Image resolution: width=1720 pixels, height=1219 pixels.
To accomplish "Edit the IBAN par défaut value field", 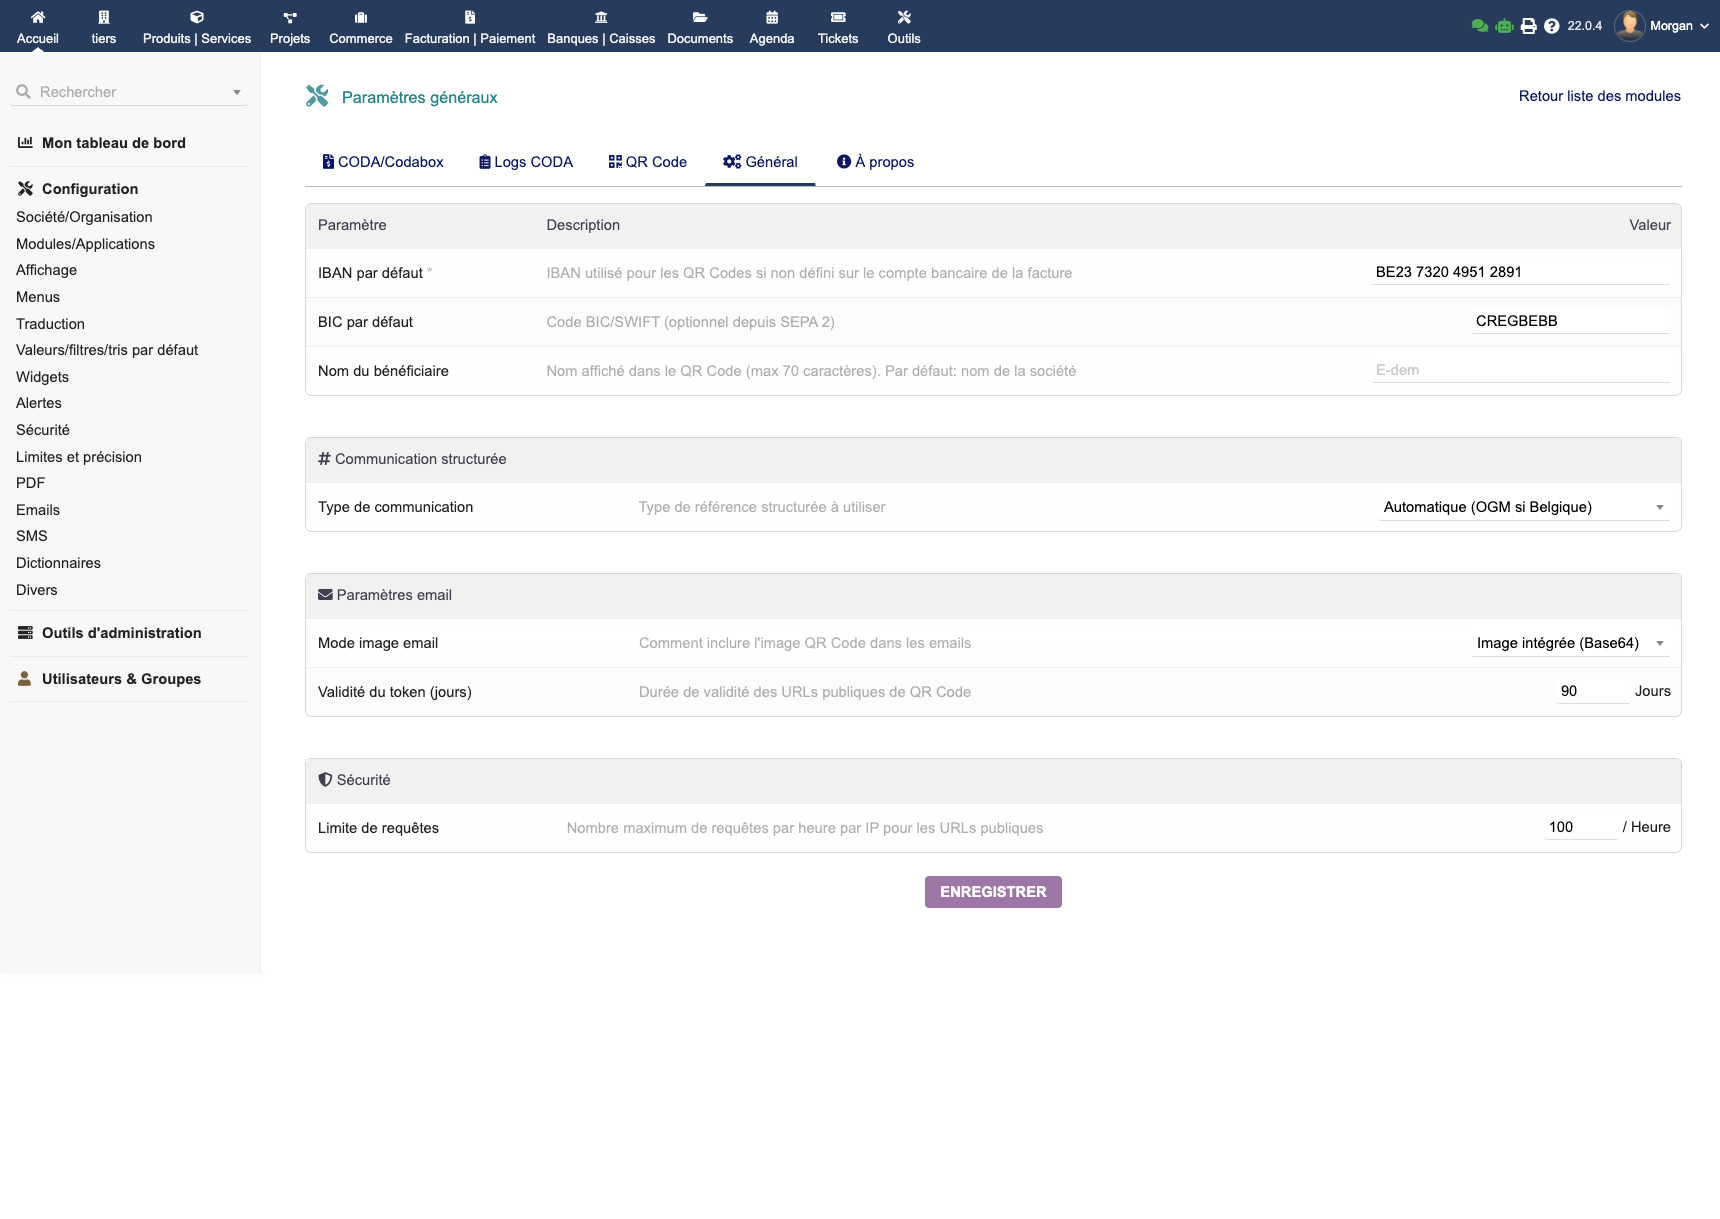I will [1519, 271].
